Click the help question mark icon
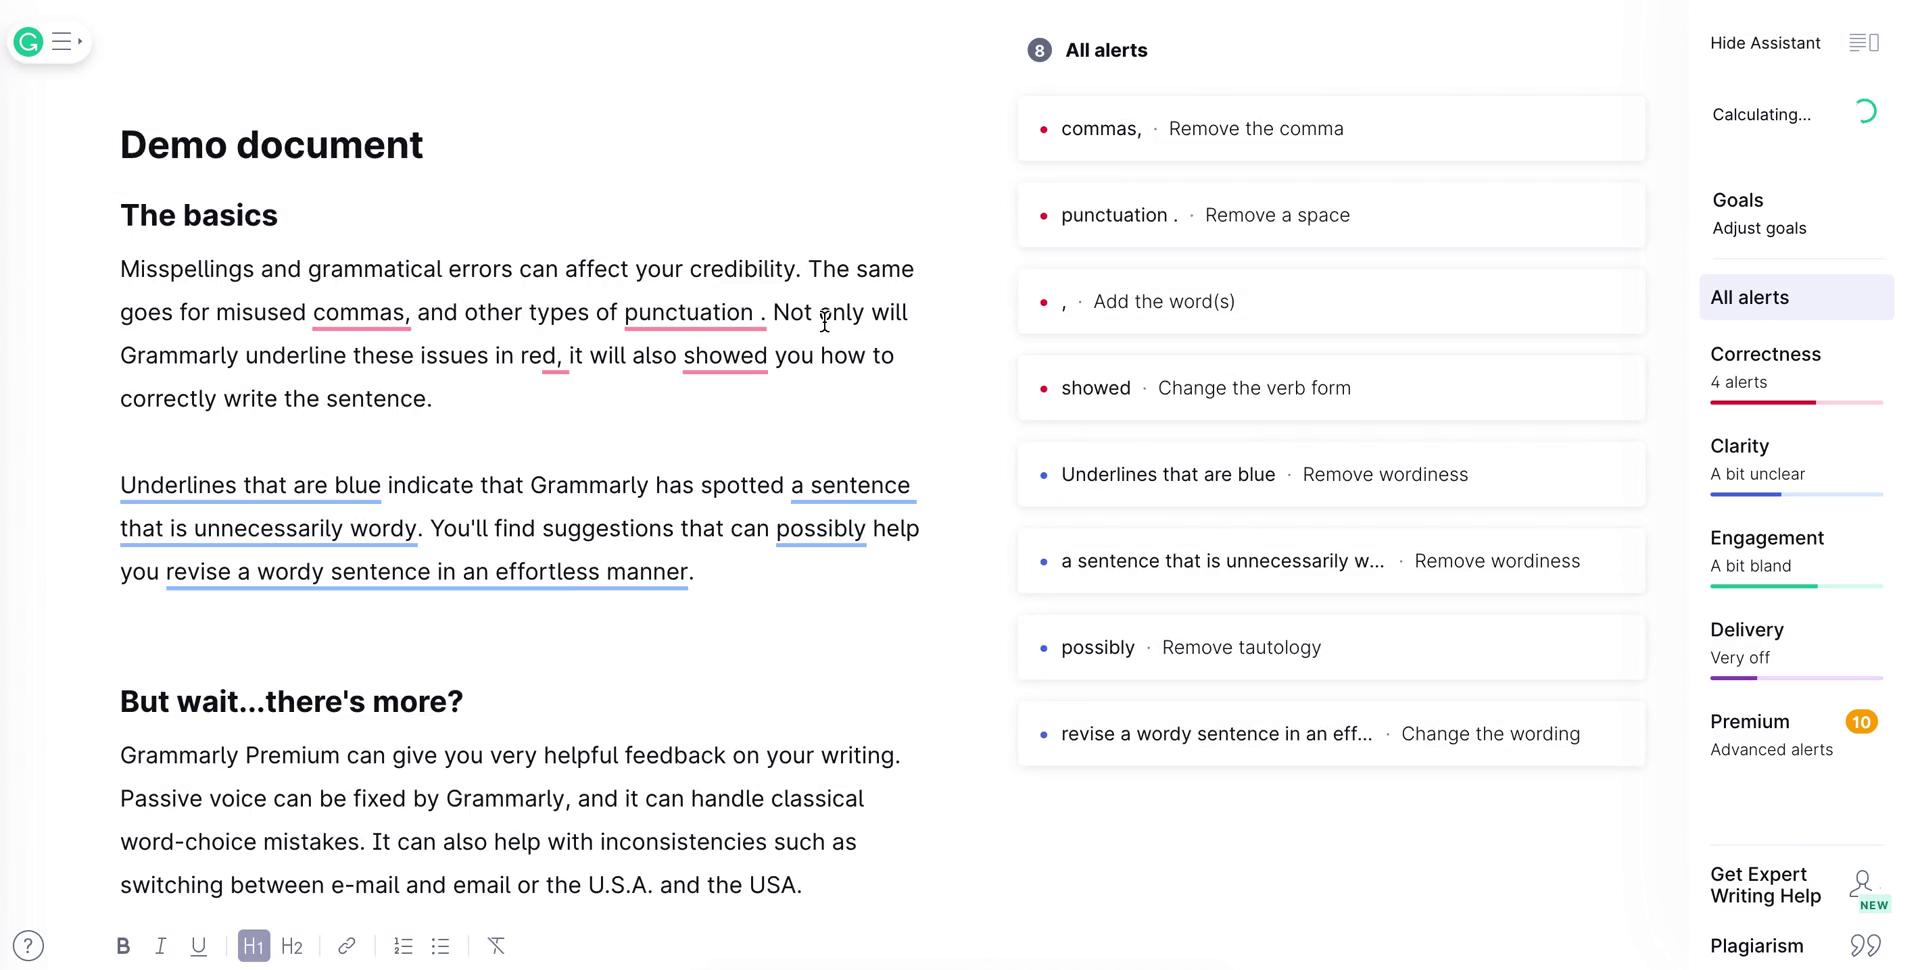 [x=28, y=945]
